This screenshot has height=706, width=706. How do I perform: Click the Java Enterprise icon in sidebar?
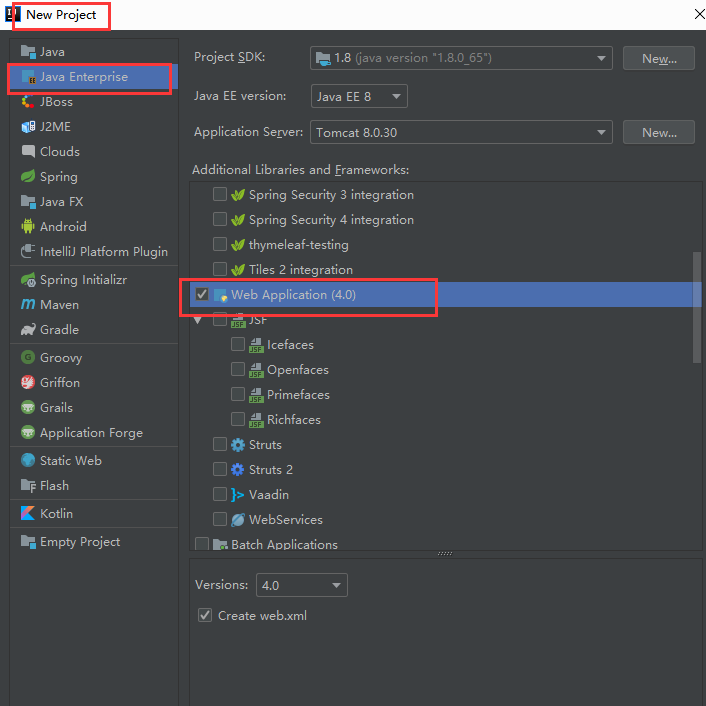click(x=28, y=77)
